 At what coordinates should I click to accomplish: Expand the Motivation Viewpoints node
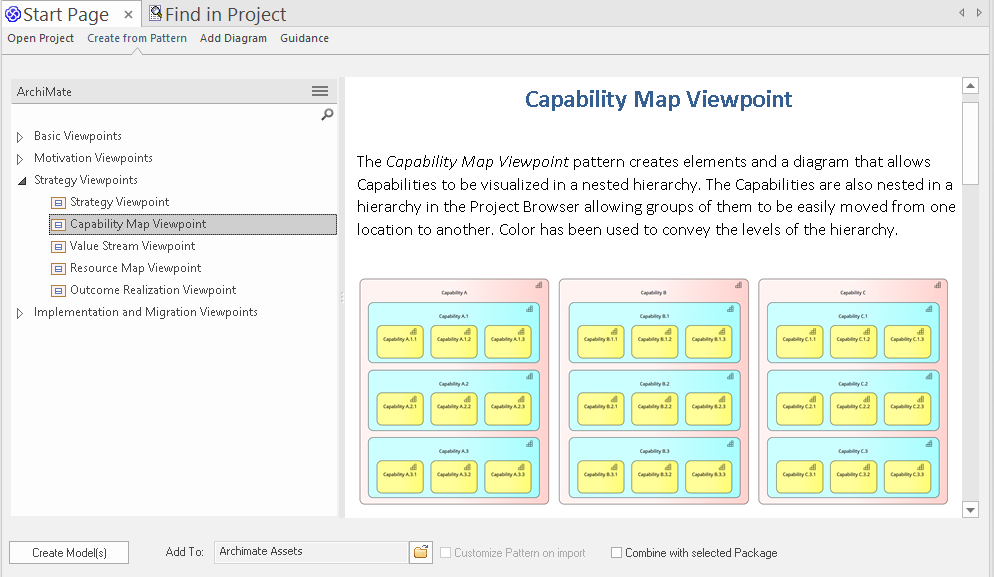(20, 158)
